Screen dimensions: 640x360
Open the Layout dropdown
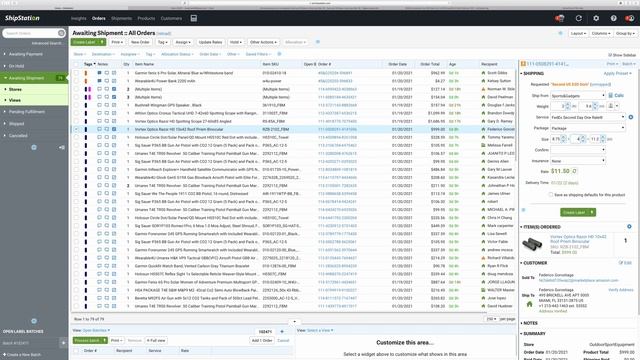[578, 33]
